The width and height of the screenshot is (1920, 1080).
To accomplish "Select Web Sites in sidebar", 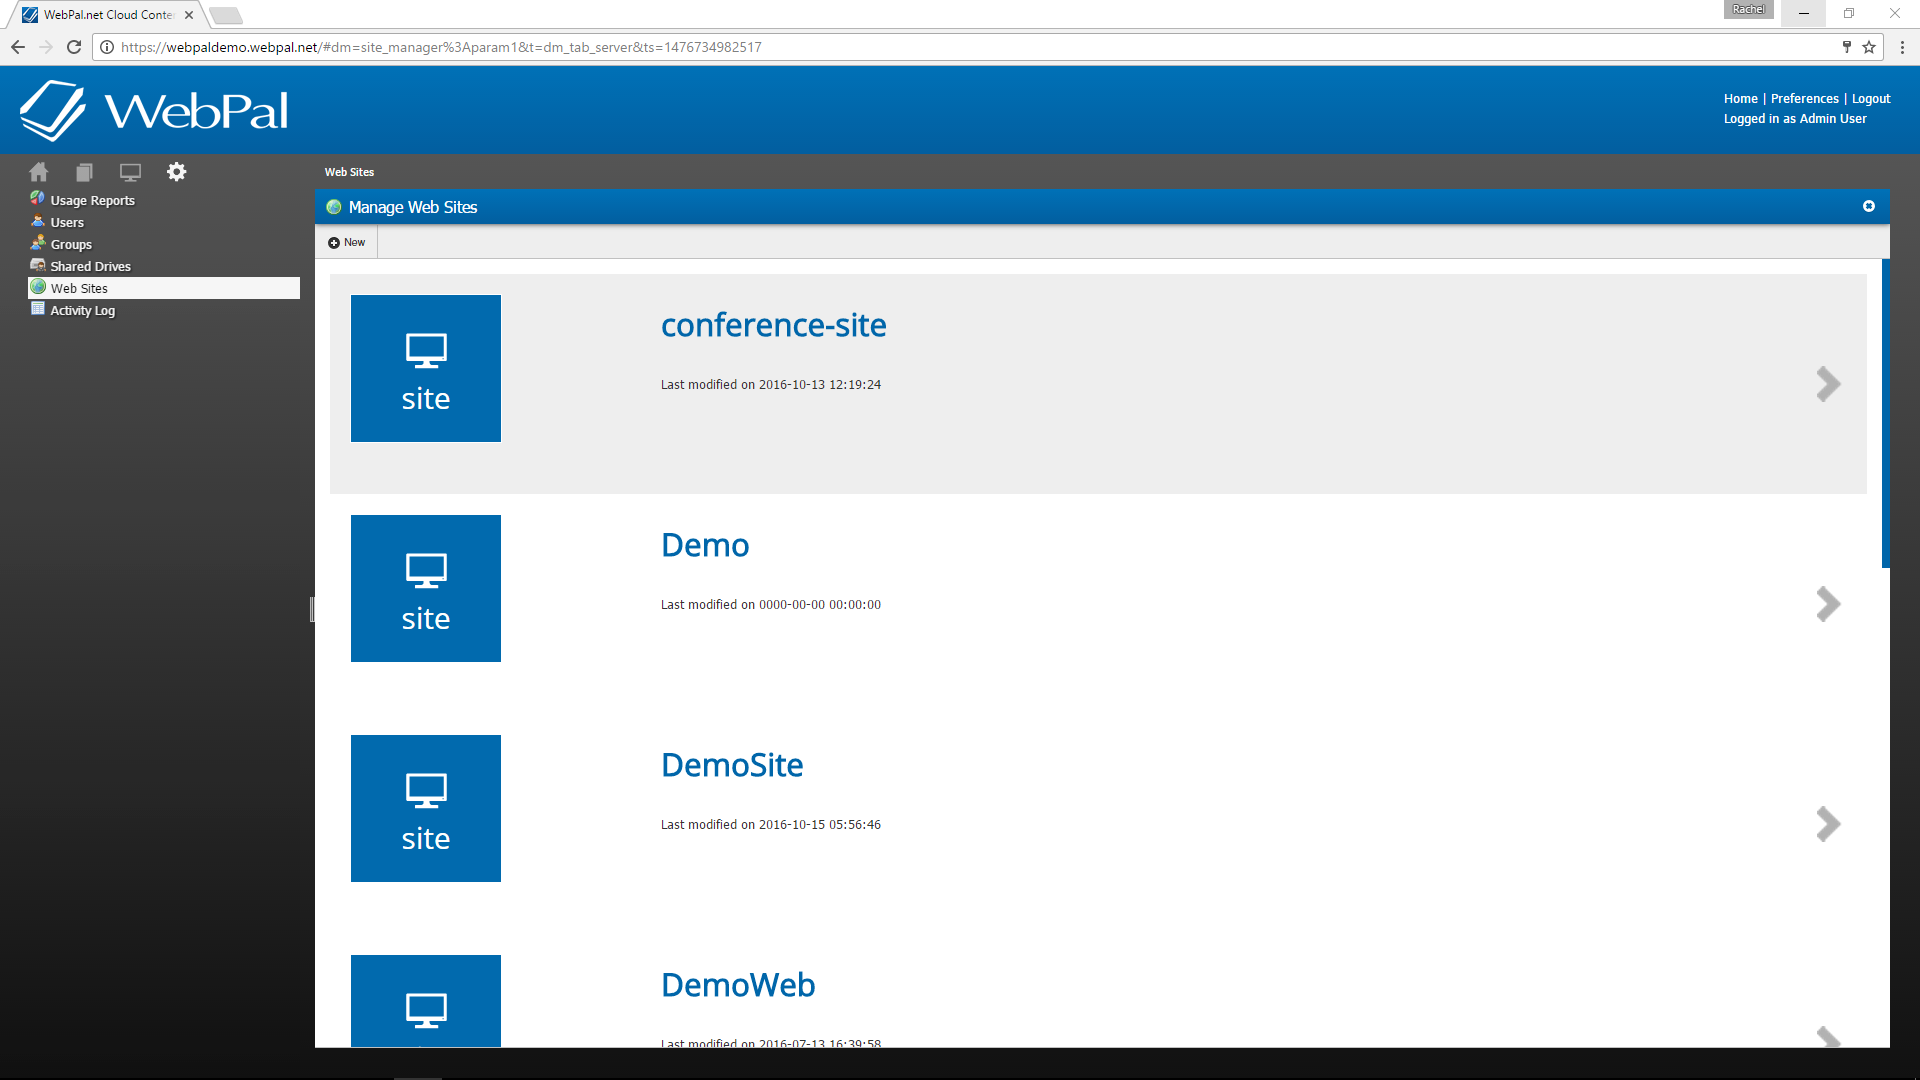I will 164,288.
